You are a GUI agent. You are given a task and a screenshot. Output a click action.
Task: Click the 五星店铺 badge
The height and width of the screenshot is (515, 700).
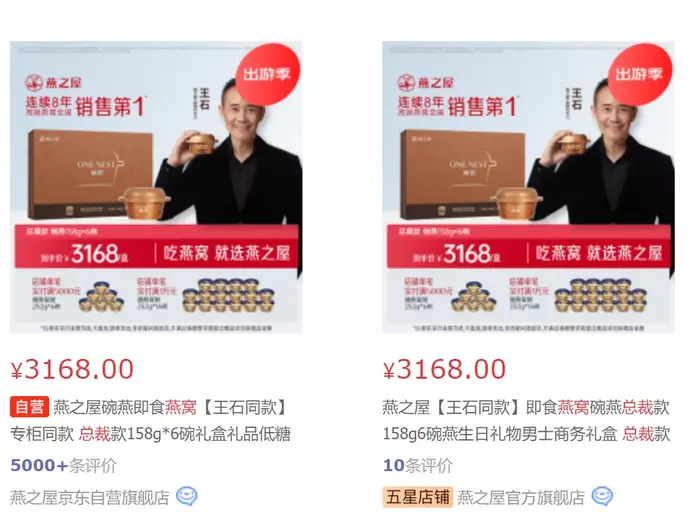point(418,497)
